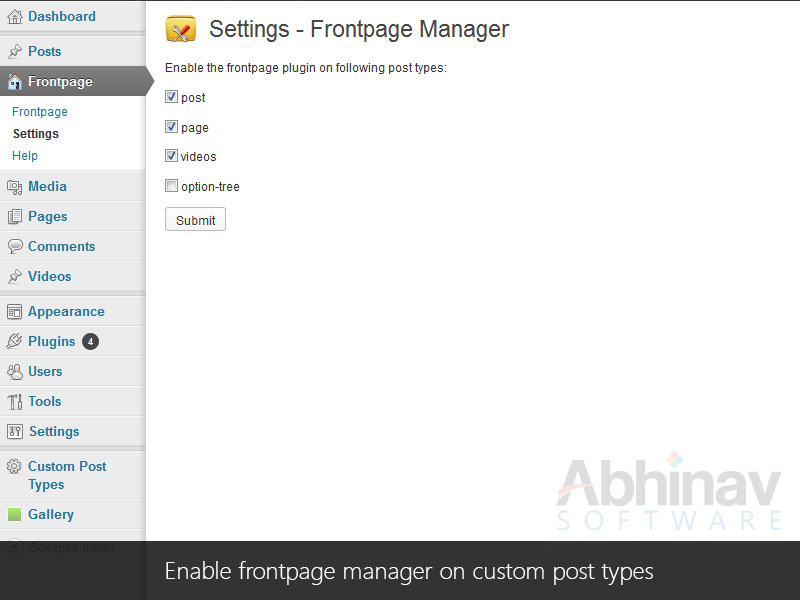Click the Comments speech bubble icon
This screenshot has width=800, height=600.
(15, 247)
